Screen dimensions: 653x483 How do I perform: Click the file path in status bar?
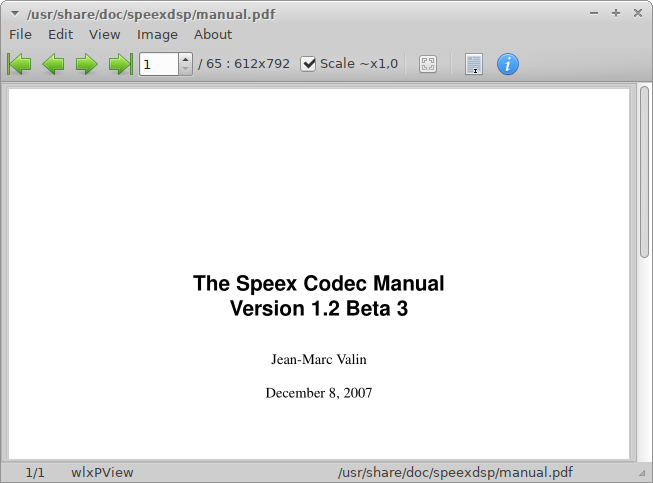pyautogui.click(x=455, y=473)
